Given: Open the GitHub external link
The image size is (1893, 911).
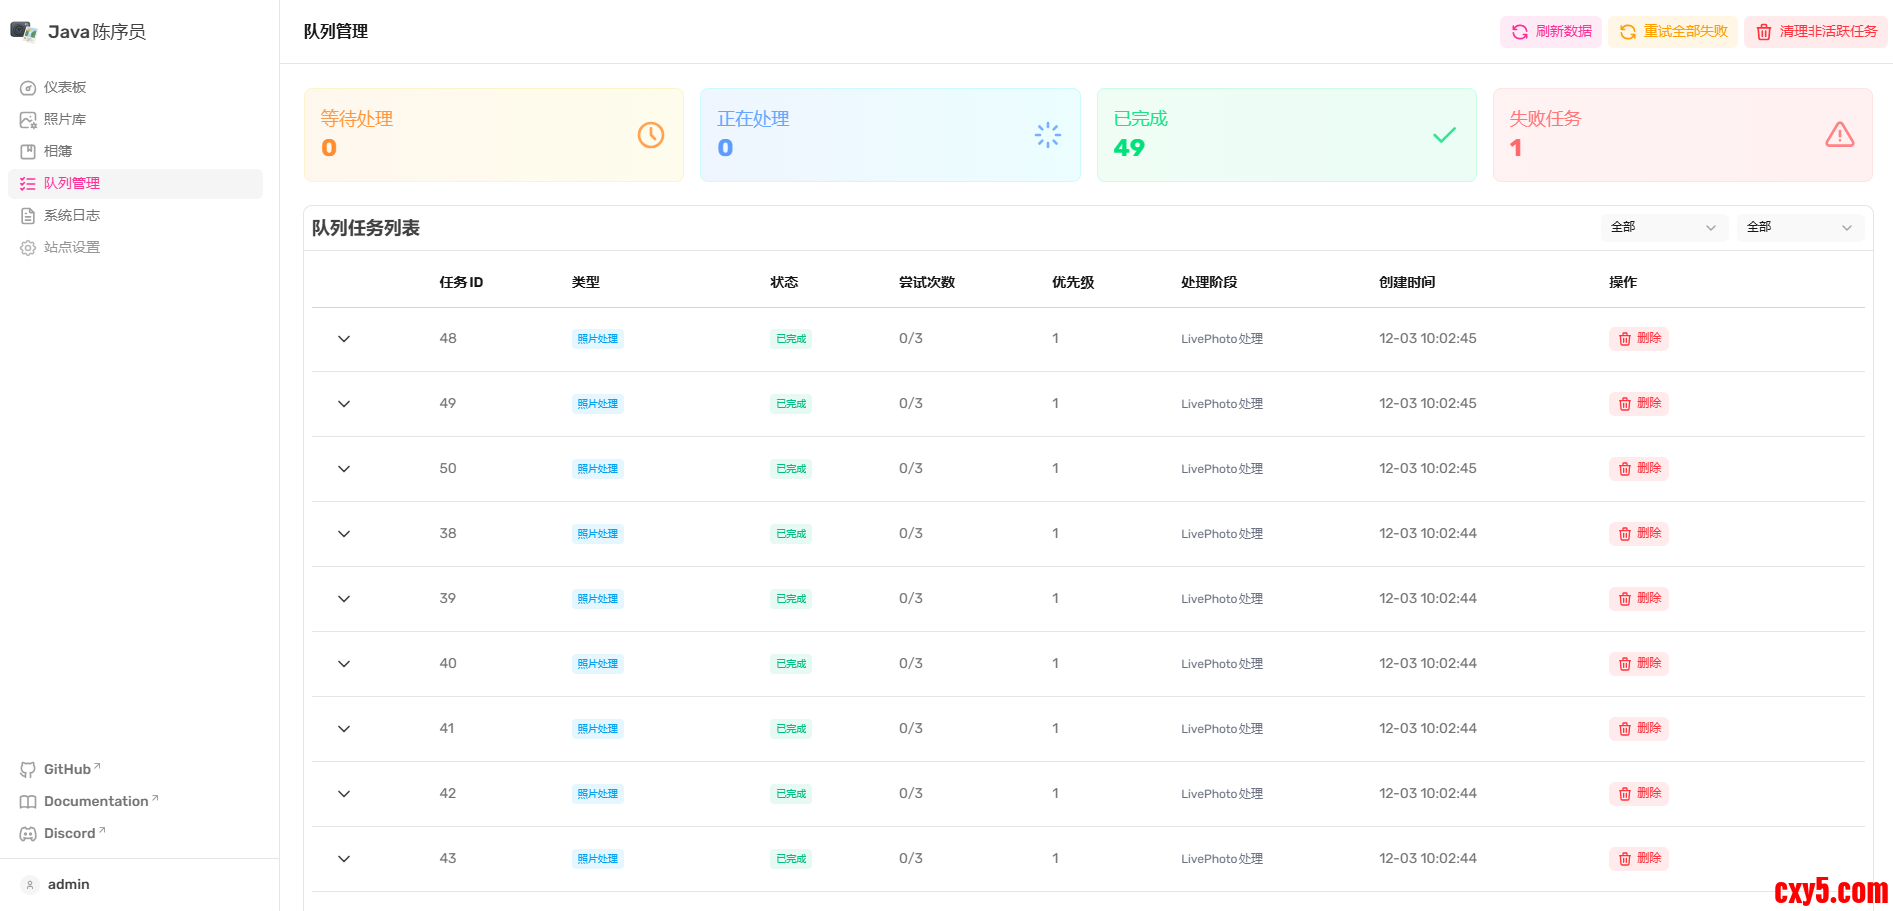Looking at the screenshot, I should [x=67, y=769].
